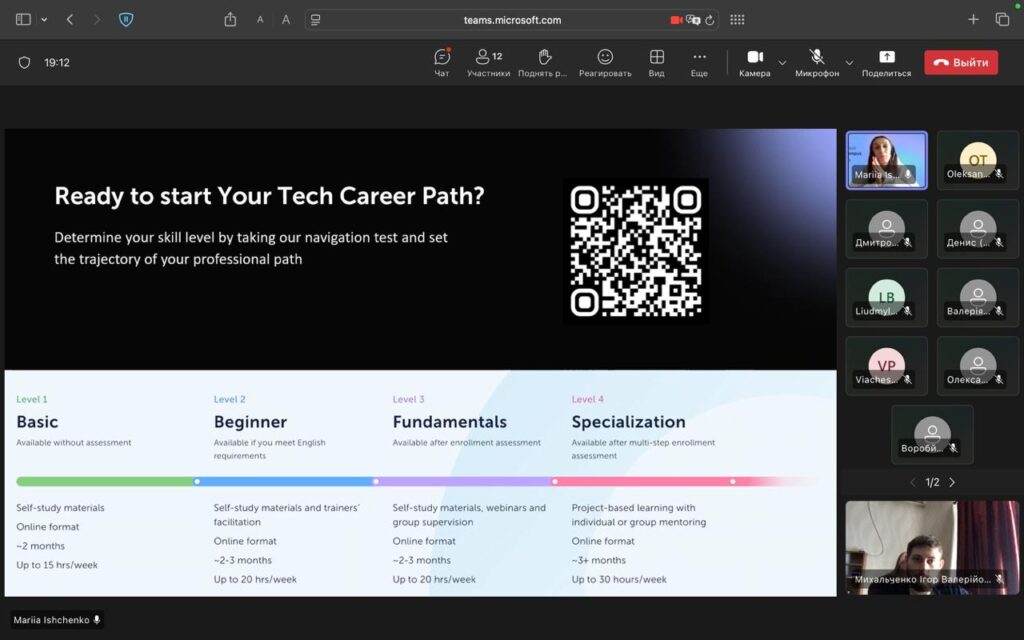
Task: Click the meeting shield icon beside the timer
Action: (24, 63)
